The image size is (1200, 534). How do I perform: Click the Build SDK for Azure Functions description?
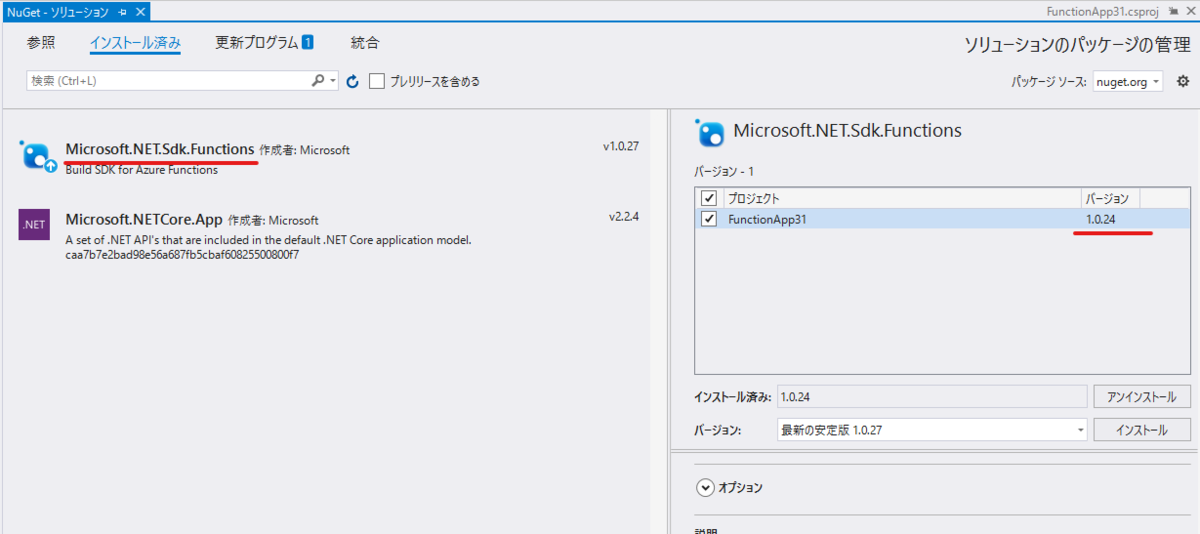tap(141, 170)
